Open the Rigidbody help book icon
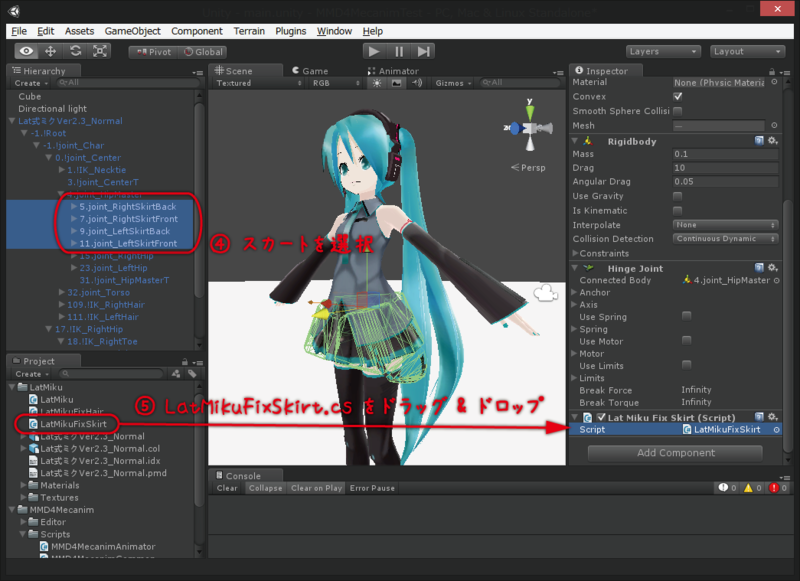Viewport: 800px width, 581px height. 759,140
